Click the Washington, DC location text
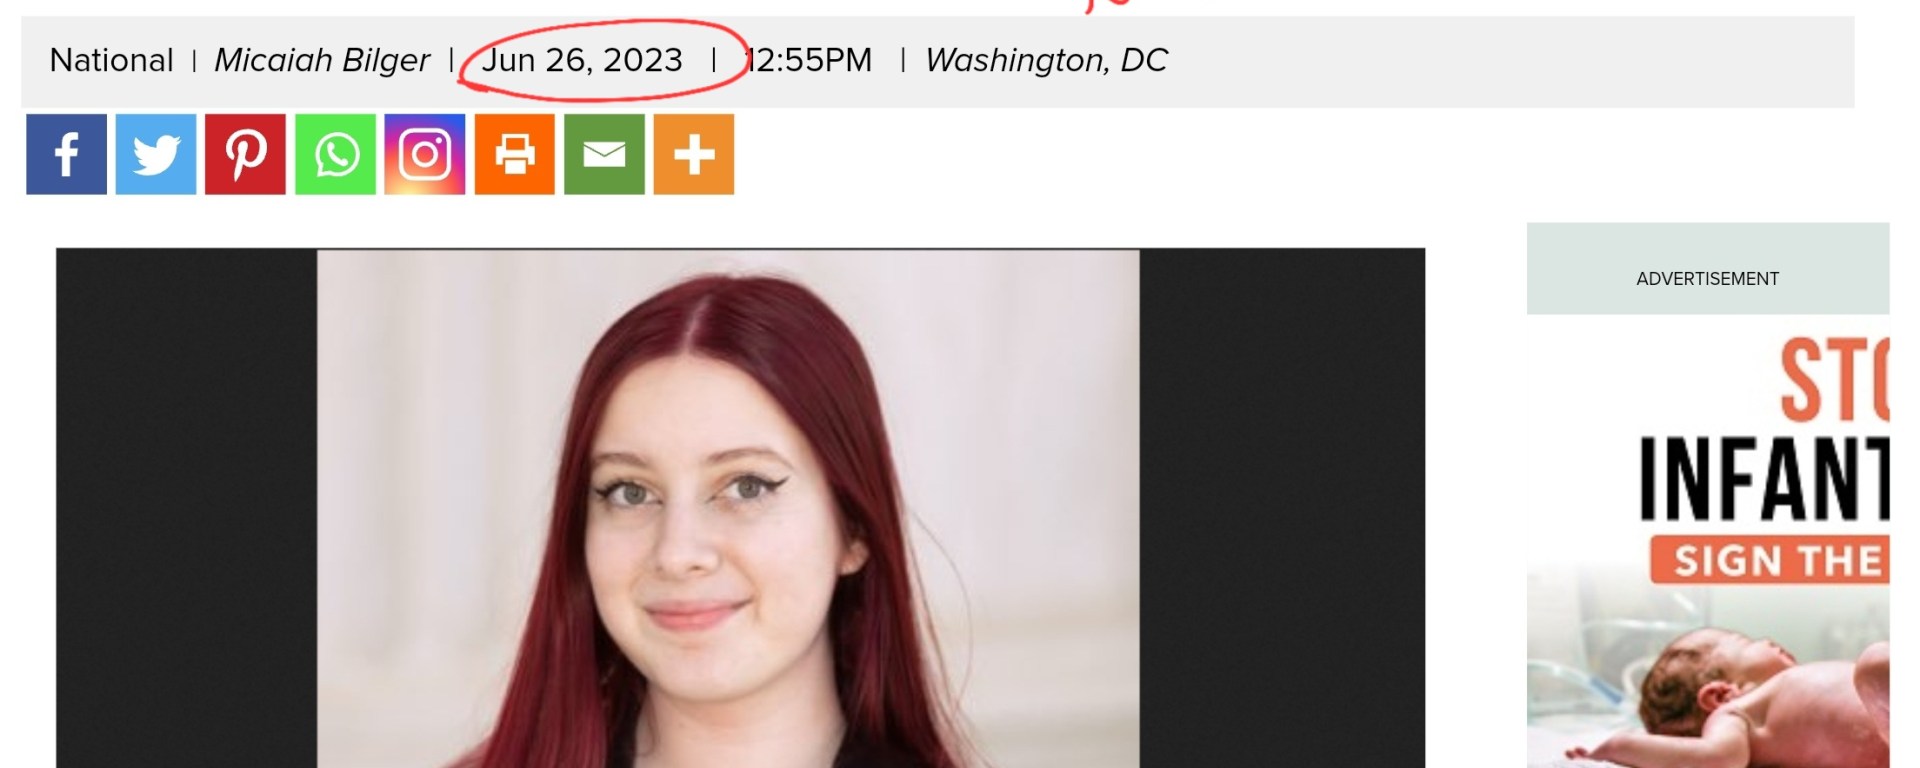Image resolution: width=1920 pixels, height=768 pixels. [1046, 61]
